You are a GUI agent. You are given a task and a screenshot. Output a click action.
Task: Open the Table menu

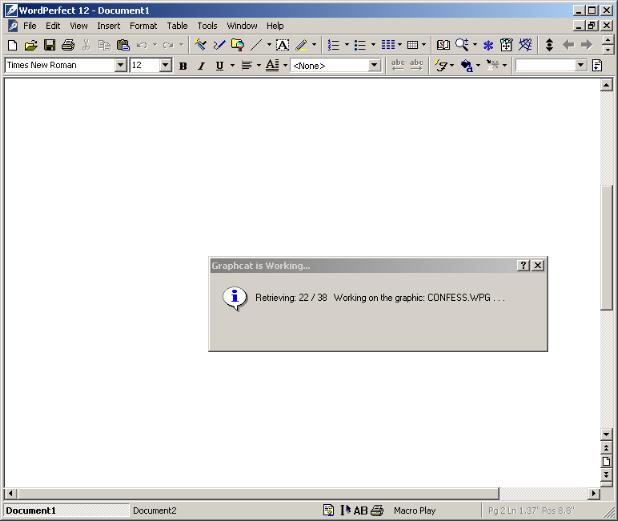(177, 26)
